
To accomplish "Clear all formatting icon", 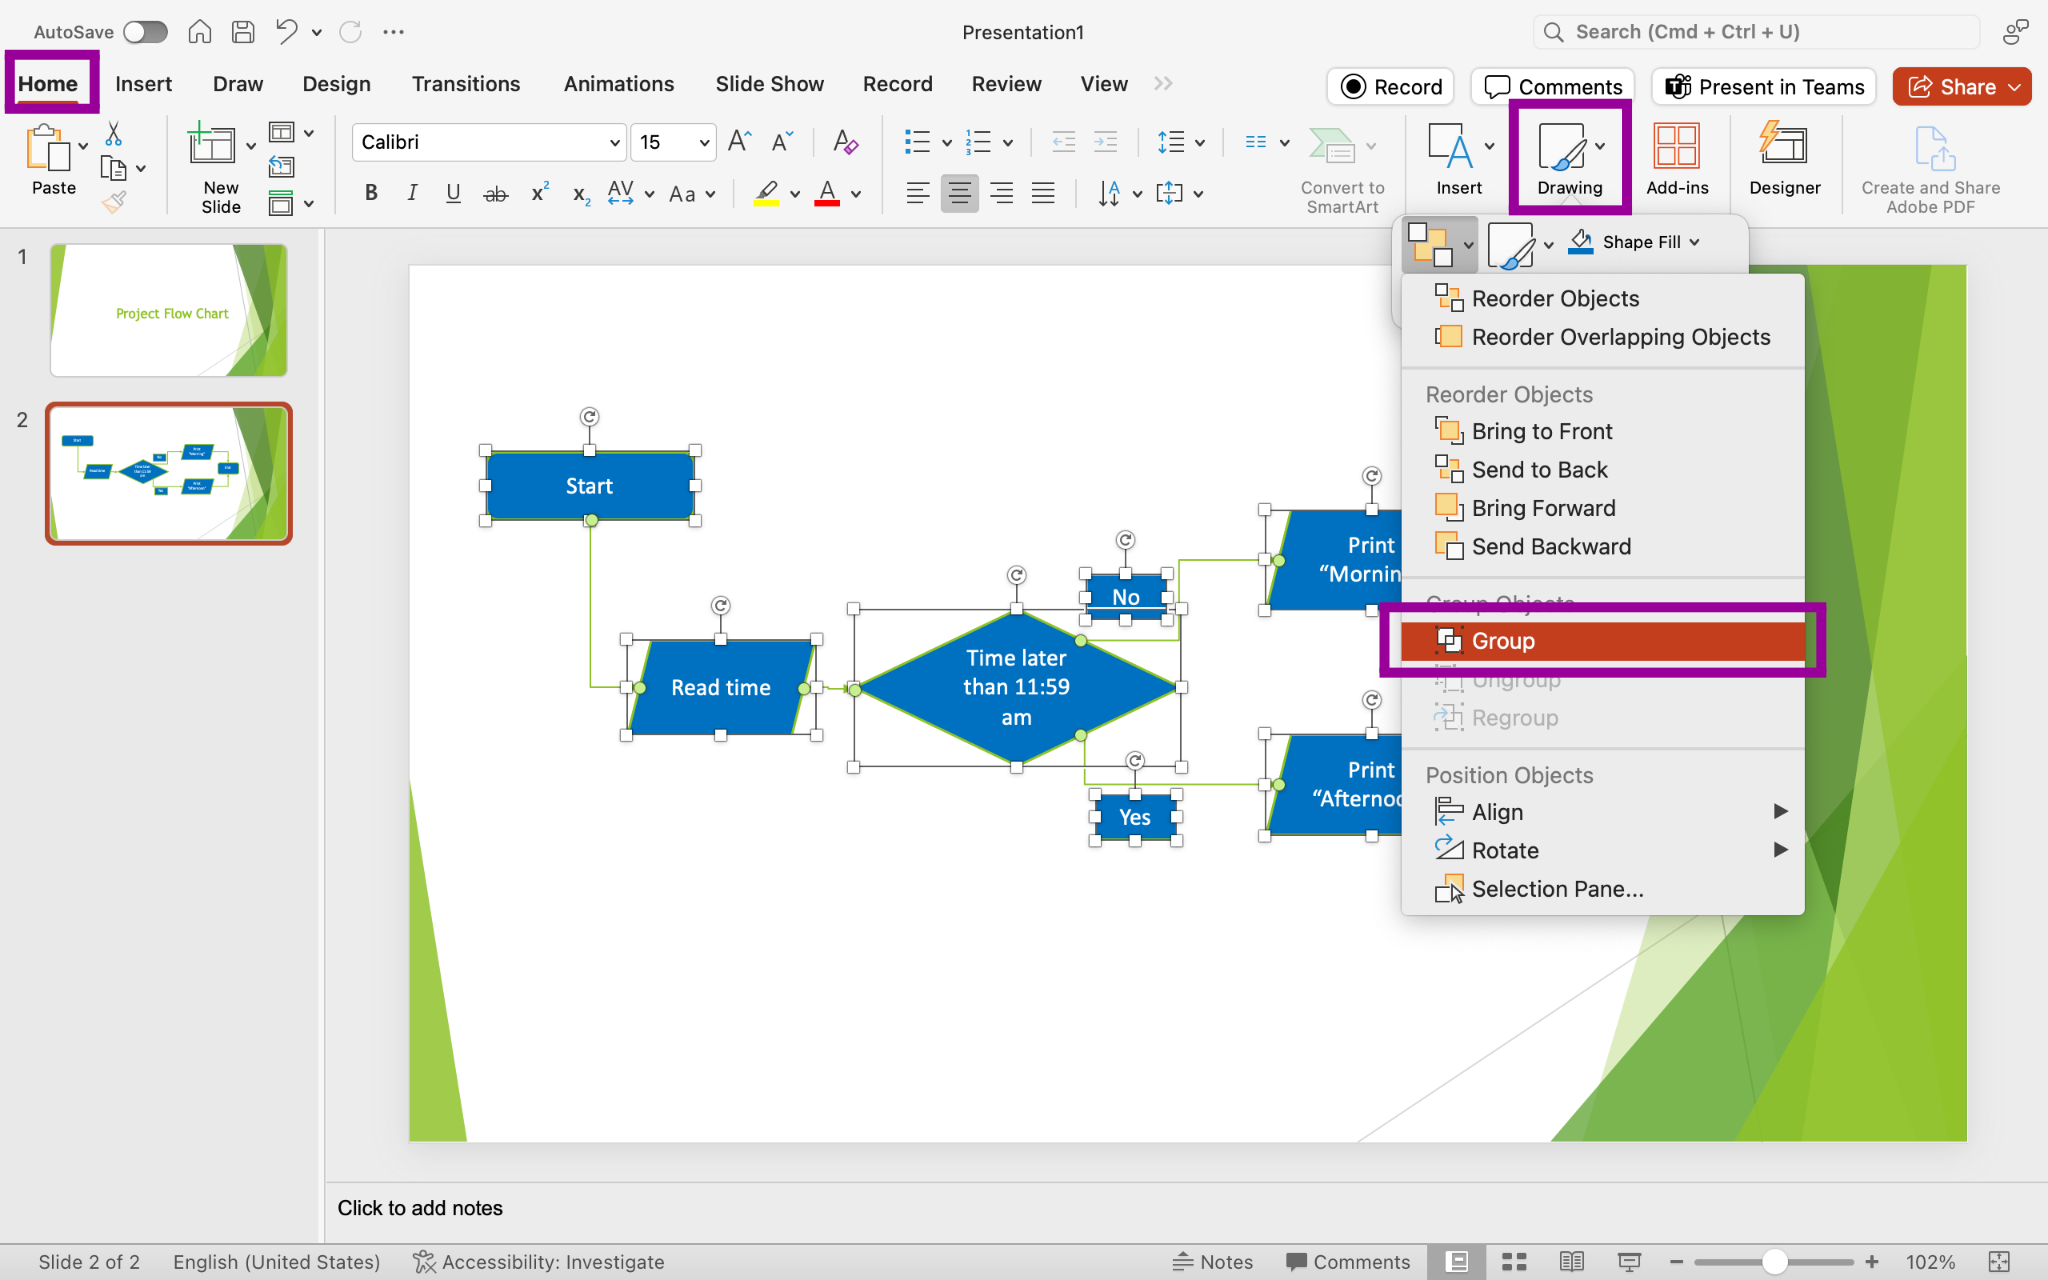I will coord(845,142).
